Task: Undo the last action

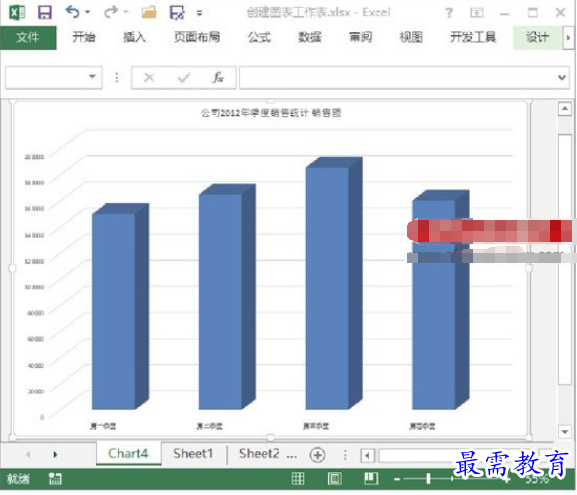Action: coord(72,12)
